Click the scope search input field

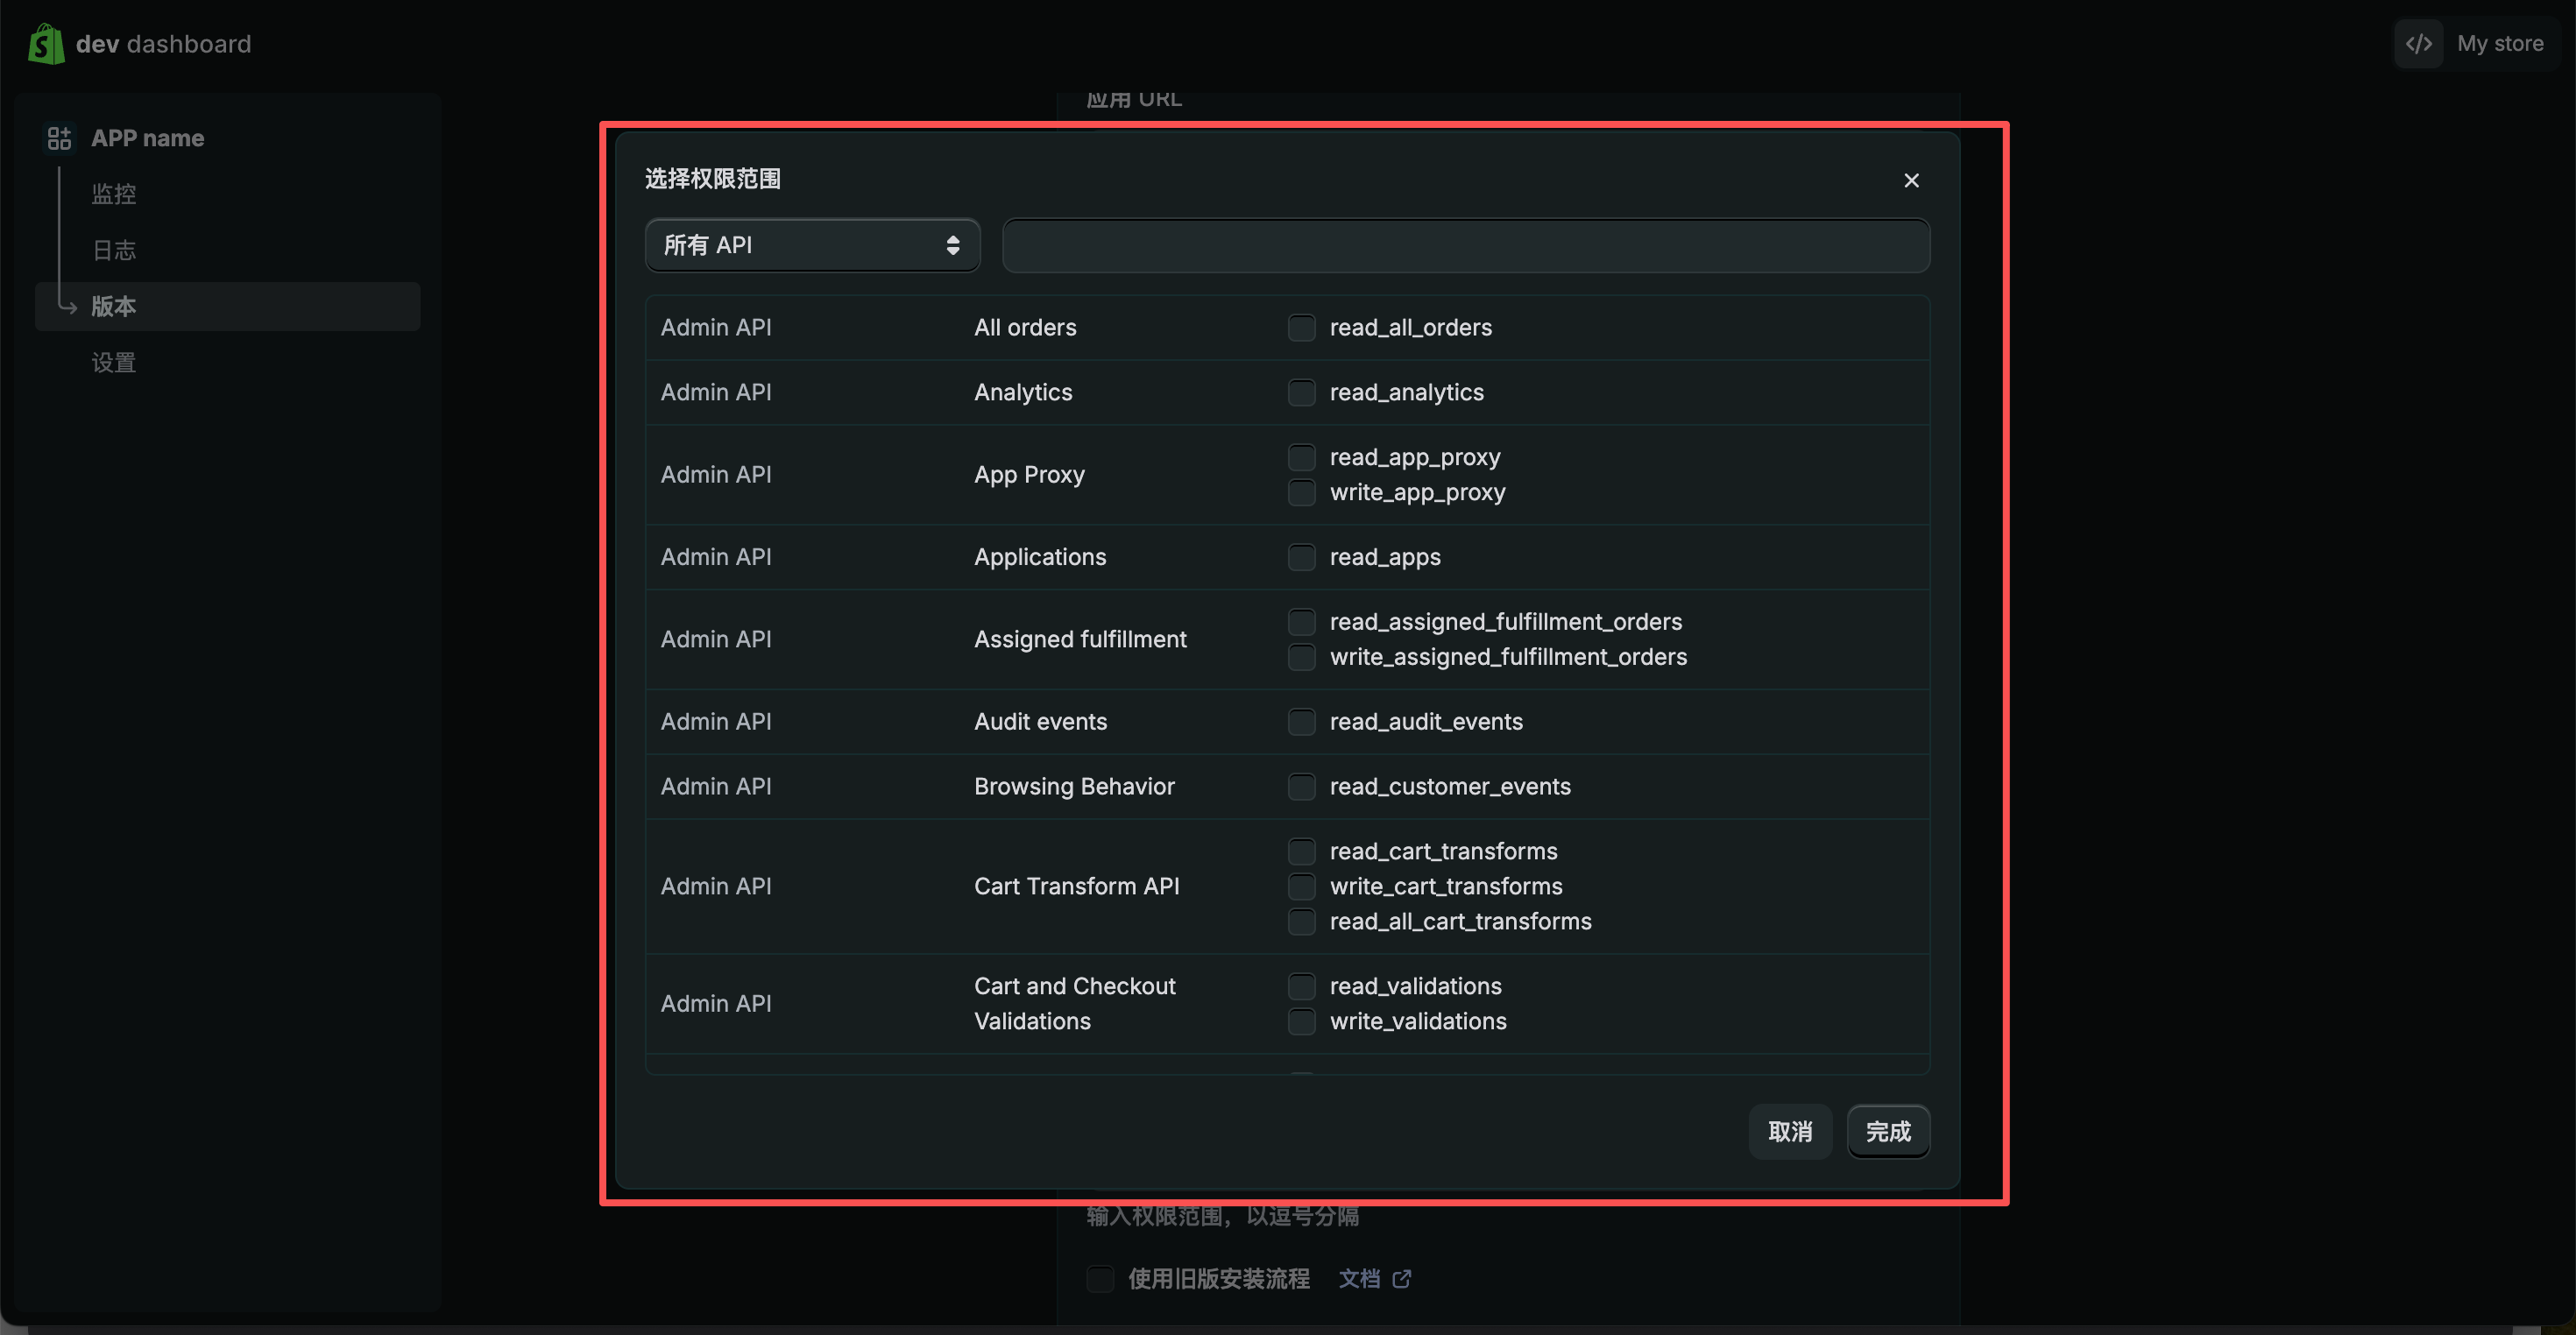click(x=1465, y=245)
